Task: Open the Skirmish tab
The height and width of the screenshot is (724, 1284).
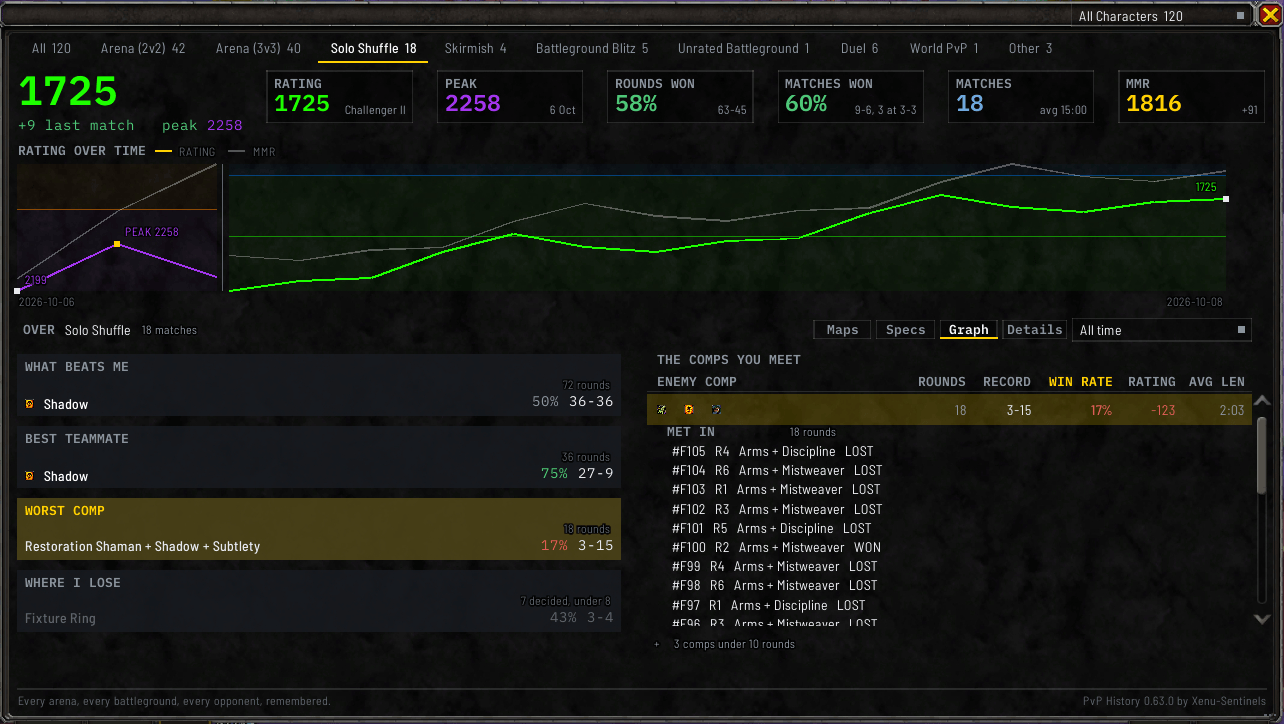Action: [475, 48]
